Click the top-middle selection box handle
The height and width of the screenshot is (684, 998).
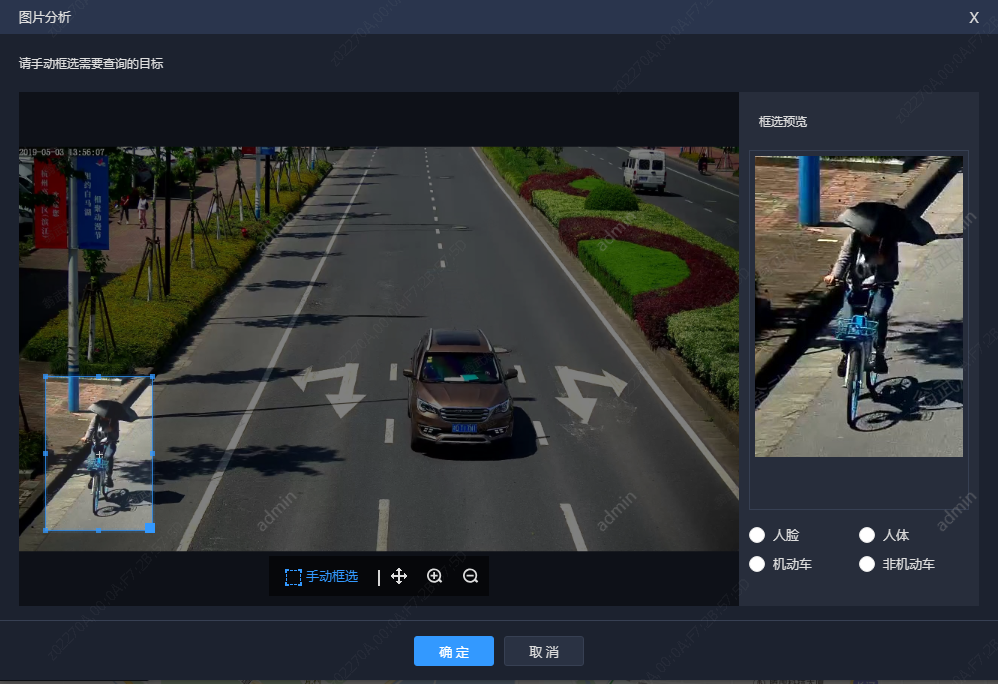coord(98,377)
